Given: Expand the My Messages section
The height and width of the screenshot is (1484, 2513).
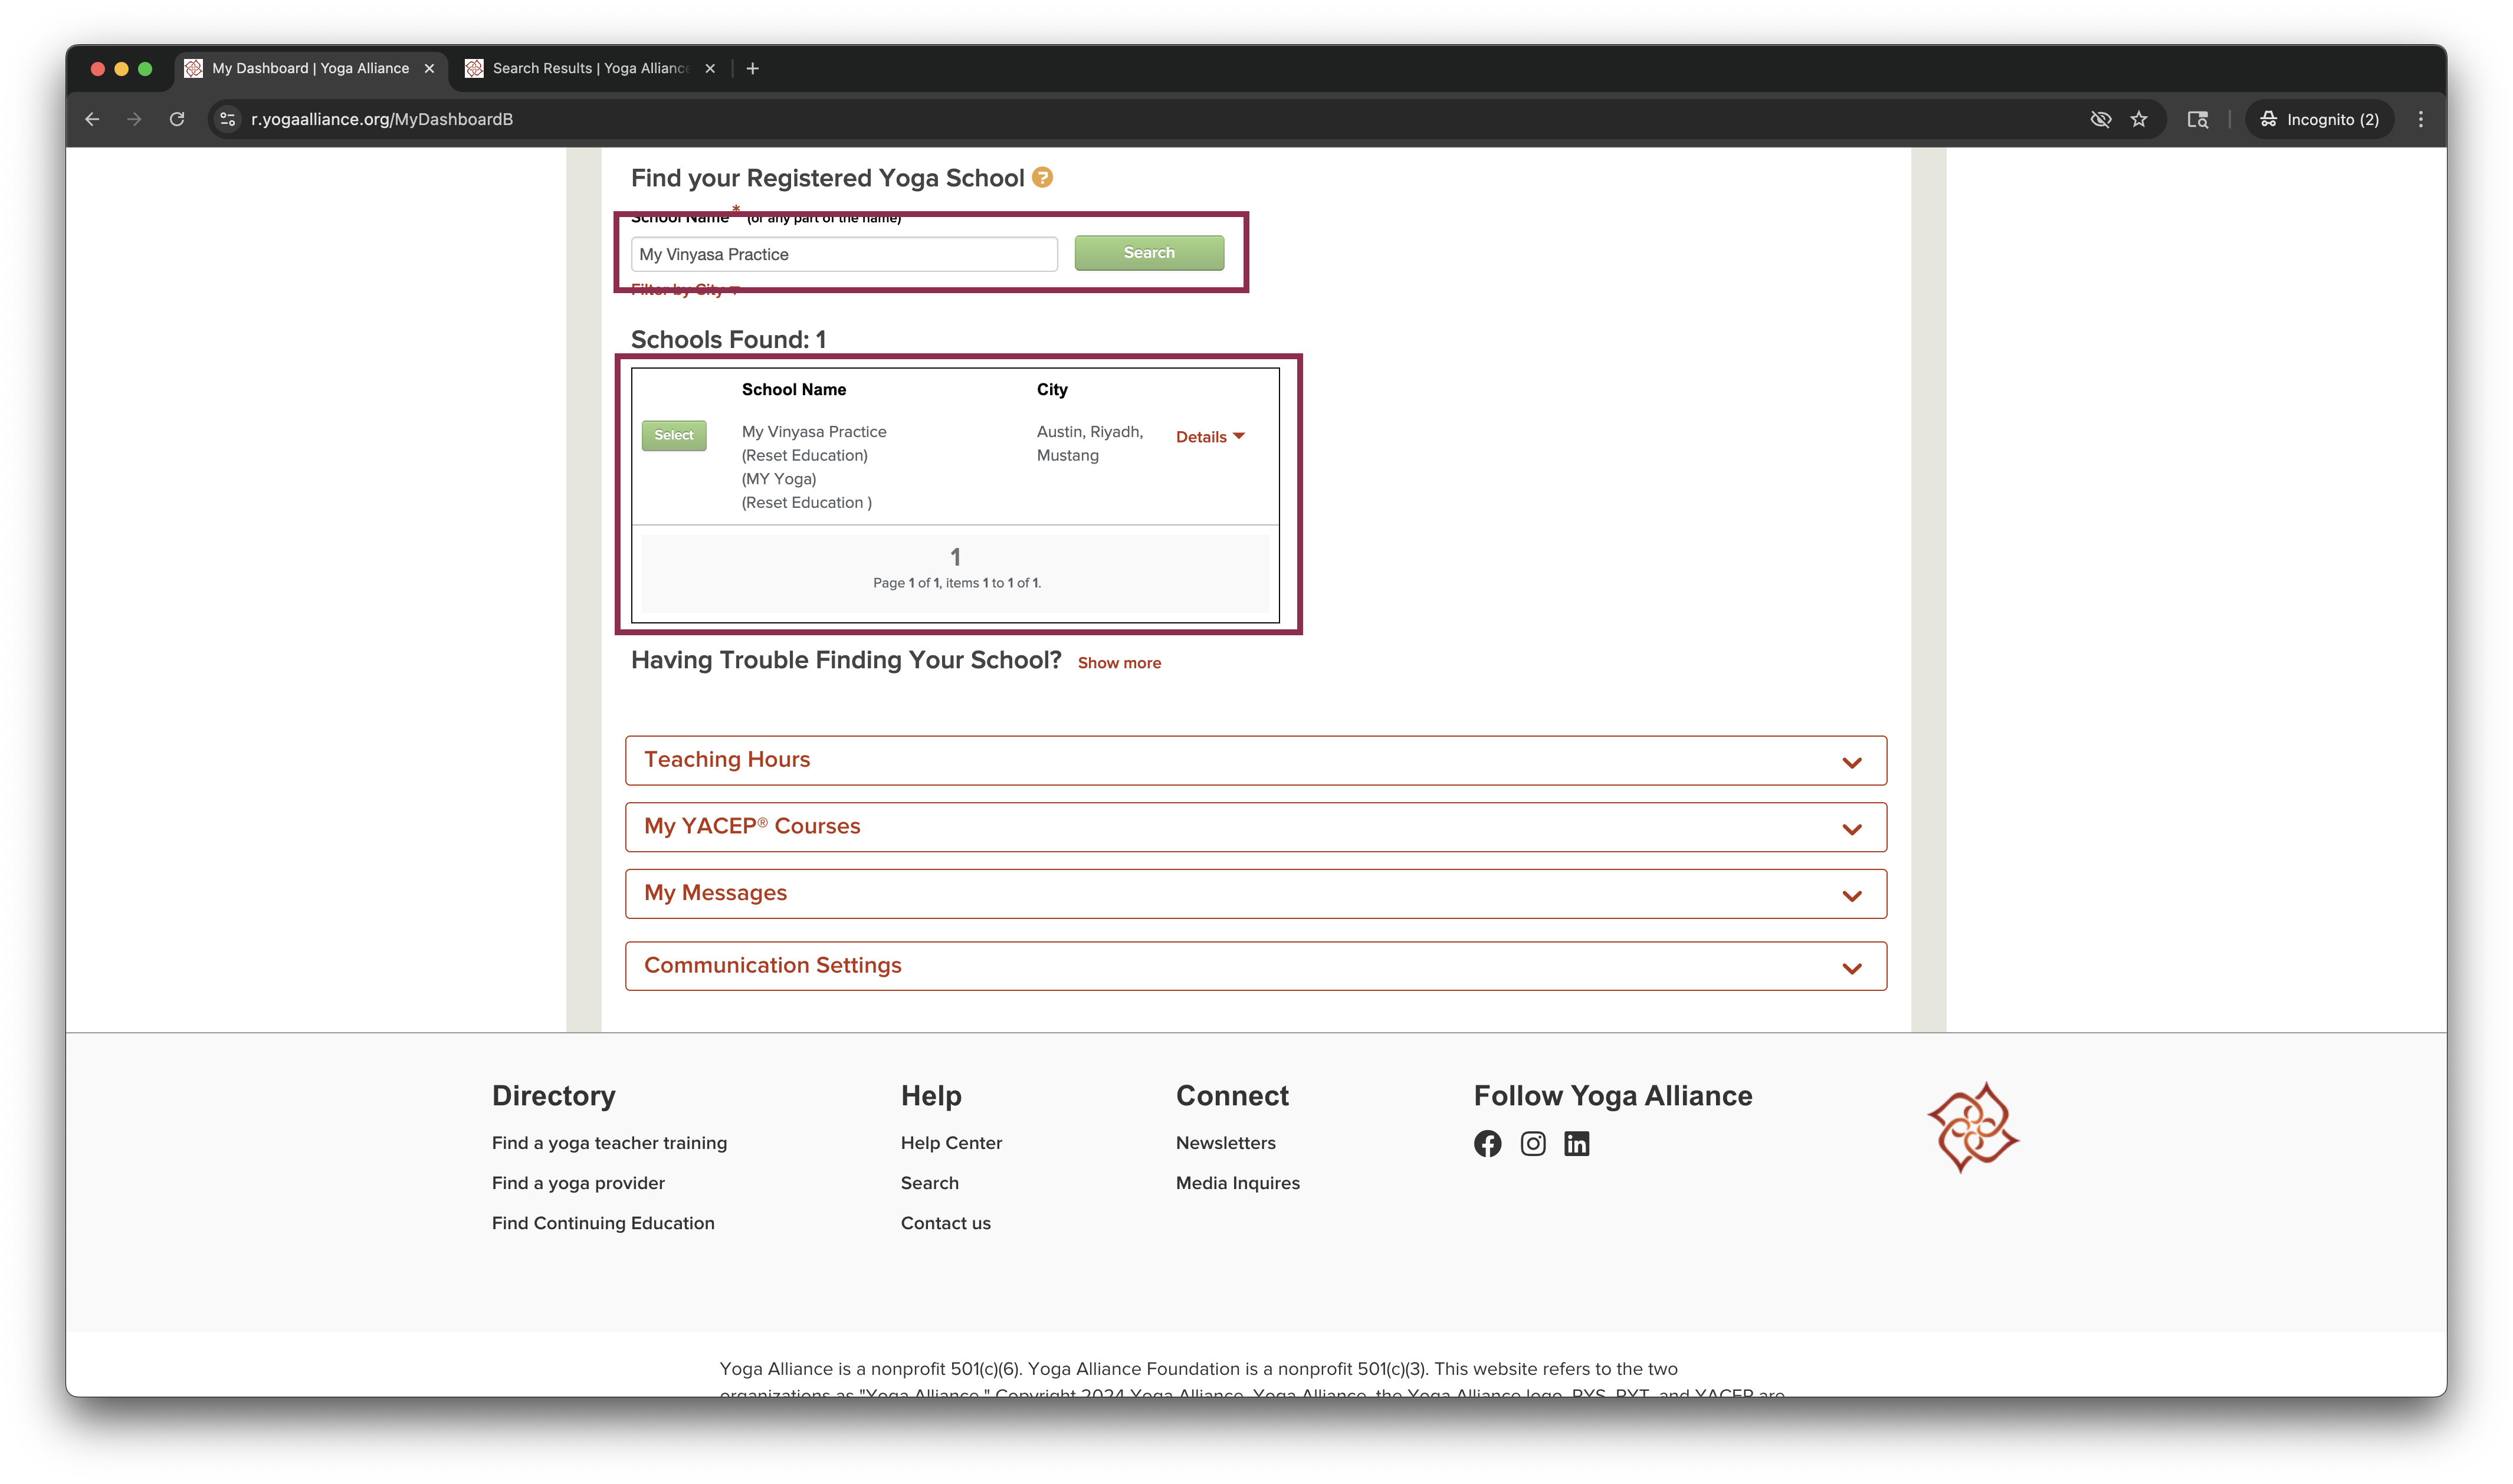Looking at the screenshot, I should coord(1256,893).
